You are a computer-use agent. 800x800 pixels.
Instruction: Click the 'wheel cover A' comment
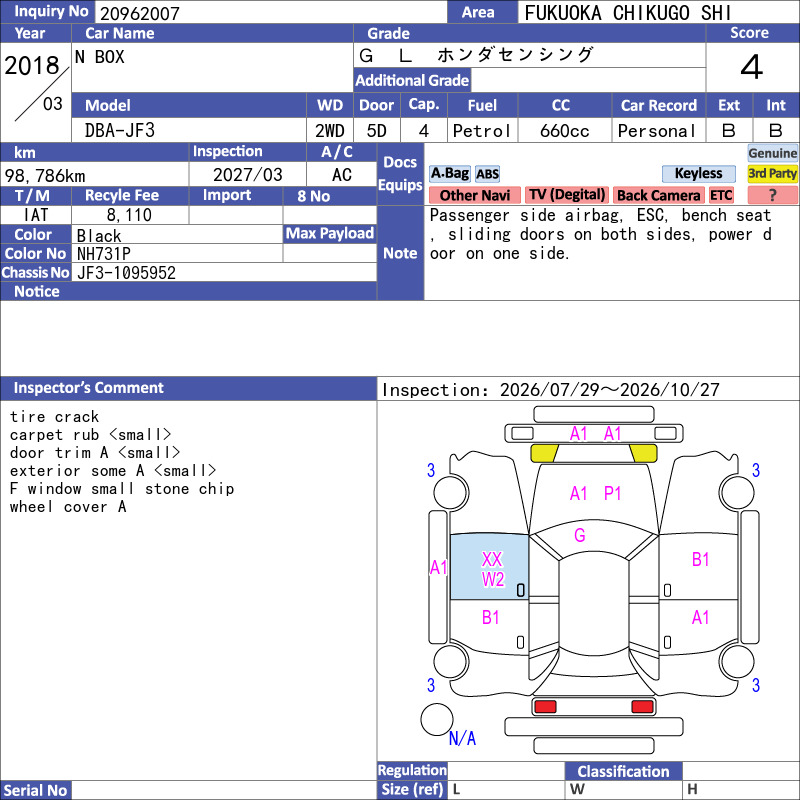(x=68, y=507)
